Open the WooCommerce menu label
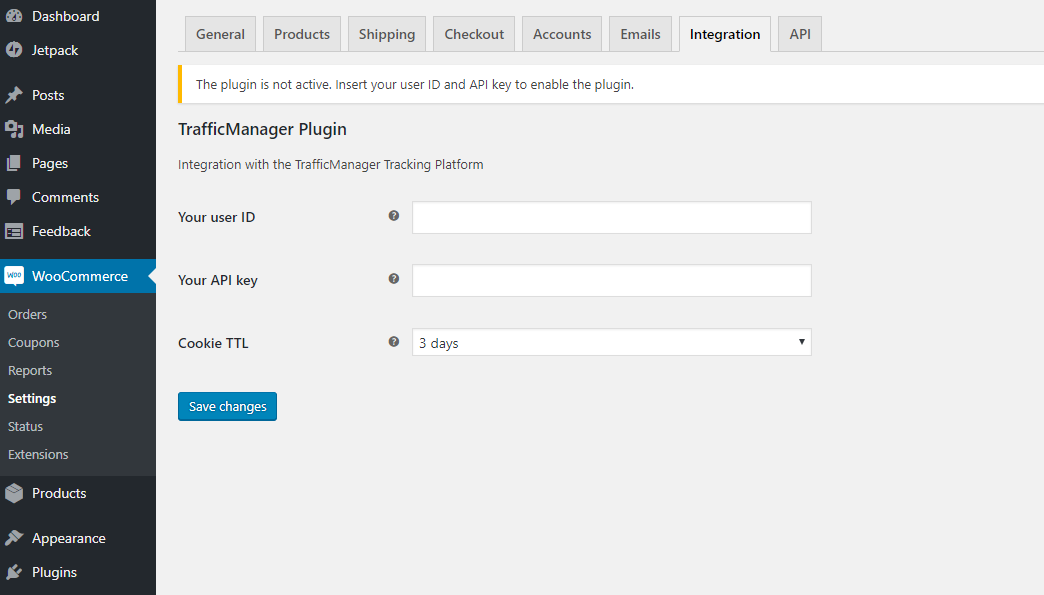Screen dimensions: 1044x595 80,276
